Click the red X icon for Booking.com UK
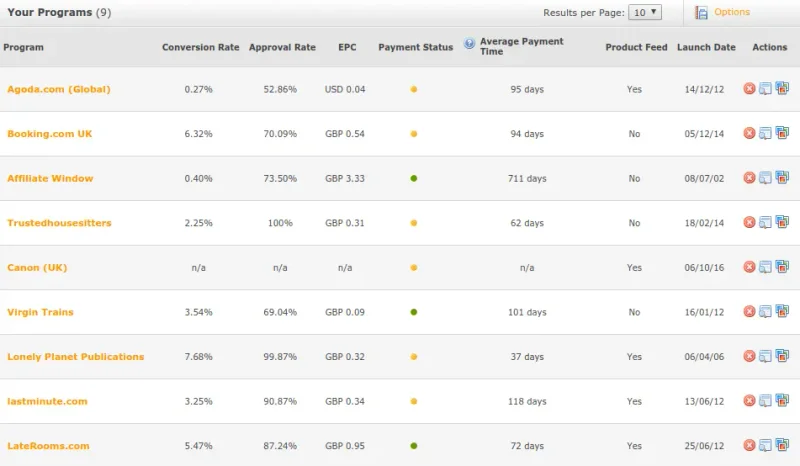 click(749, 133)
